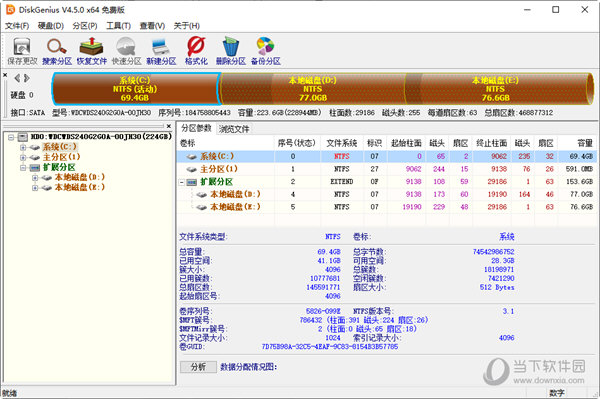Viewport: 600px width, 399px height.
Task: Click the 74542986752 total bytes value
Action: click(493, 252)
